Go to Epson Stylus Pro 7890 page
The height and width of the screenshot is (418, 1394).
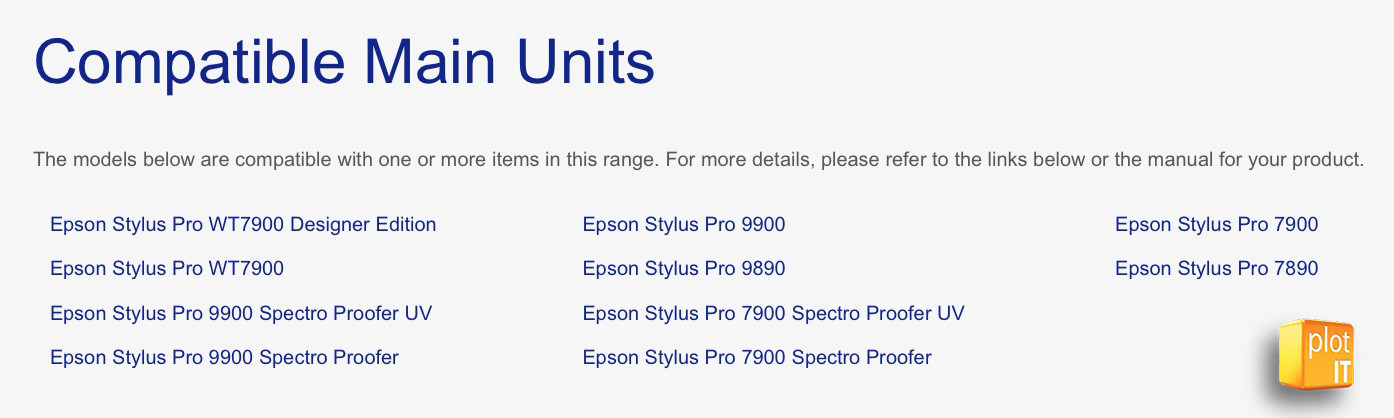tap(1217, 268)
